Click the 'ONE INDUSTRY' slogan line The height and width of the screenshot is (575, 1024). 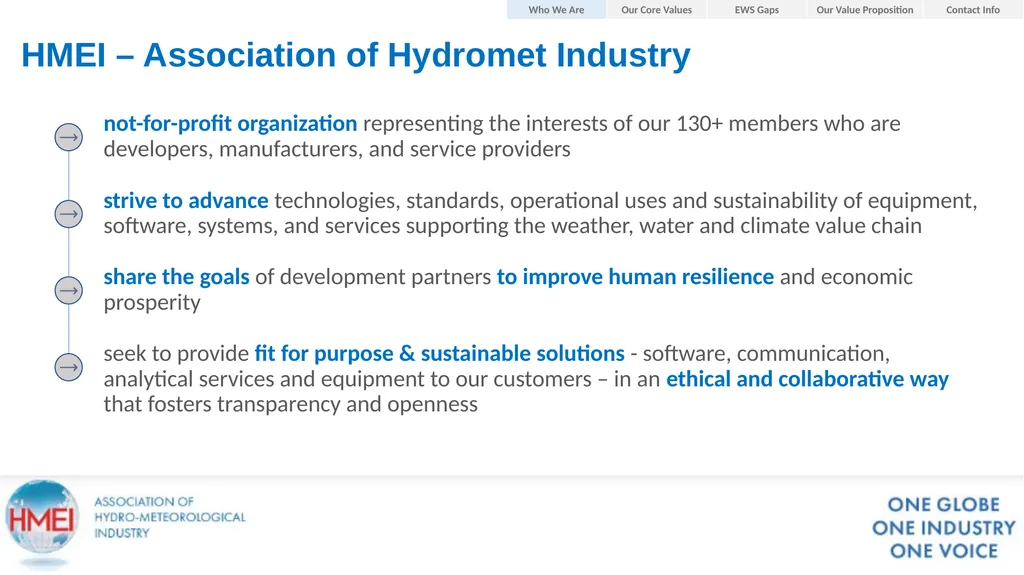point(944,528)
